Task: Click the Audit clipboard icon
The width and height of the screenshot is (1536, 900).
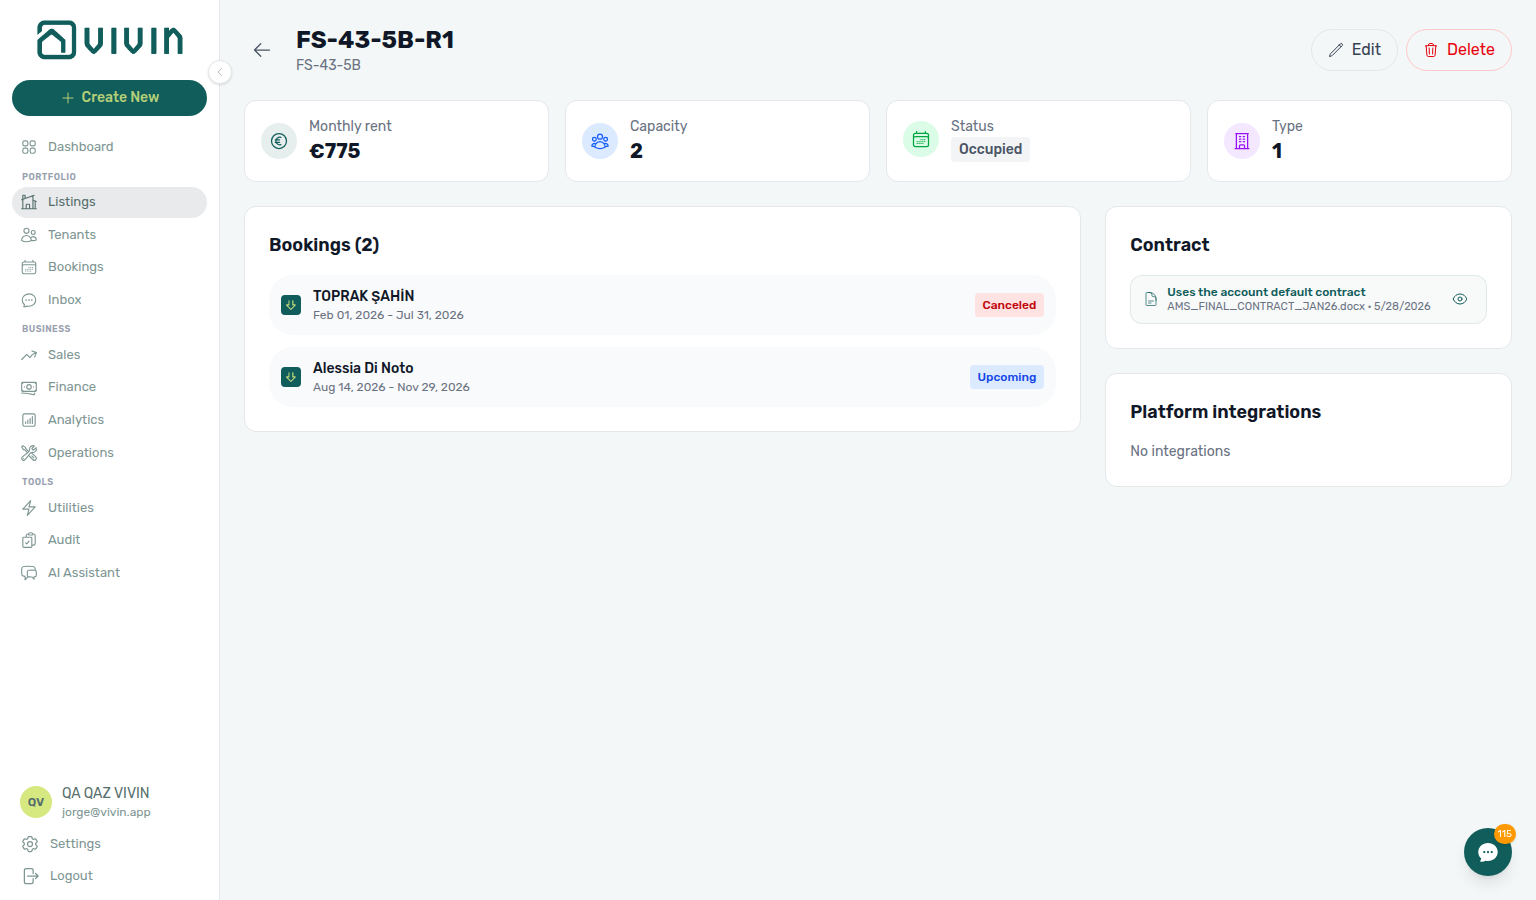Action: 29,540
